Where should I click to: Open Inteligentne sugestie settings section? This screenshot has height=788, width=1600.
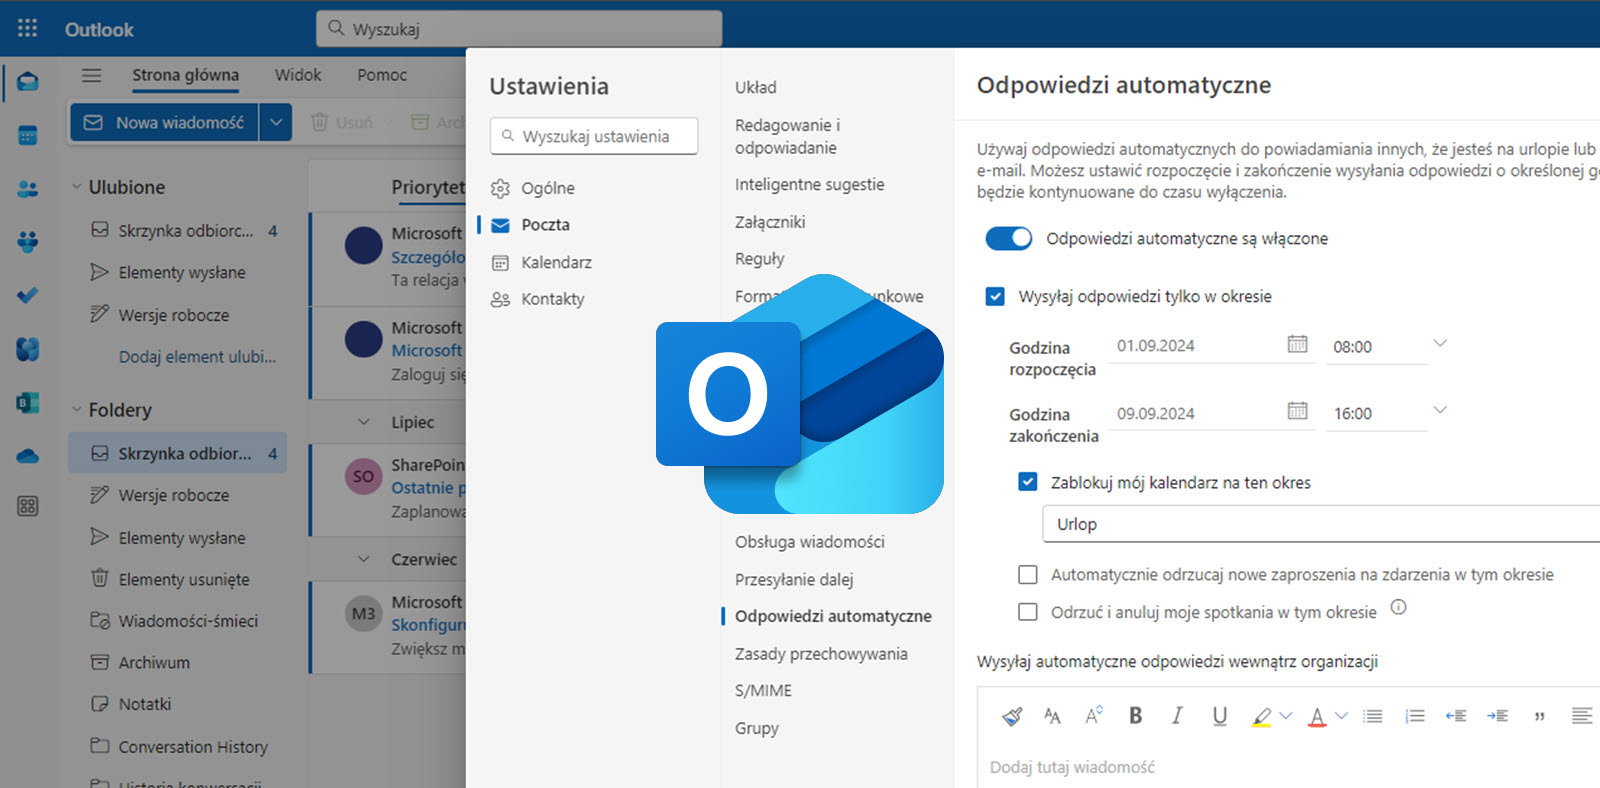(809, 185)
